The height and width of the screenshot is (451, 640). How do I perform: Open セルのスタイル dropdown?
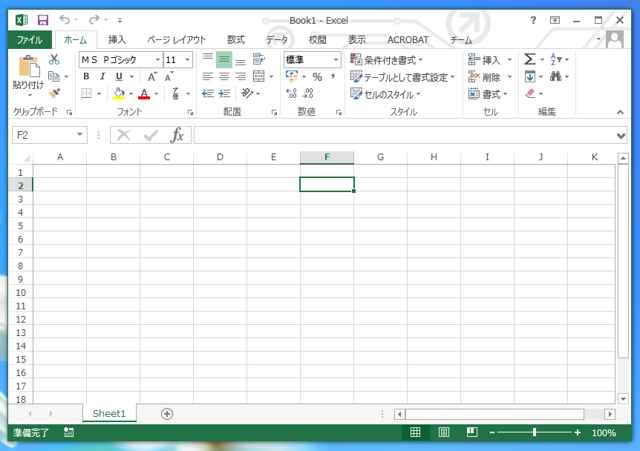pos(385,94)
